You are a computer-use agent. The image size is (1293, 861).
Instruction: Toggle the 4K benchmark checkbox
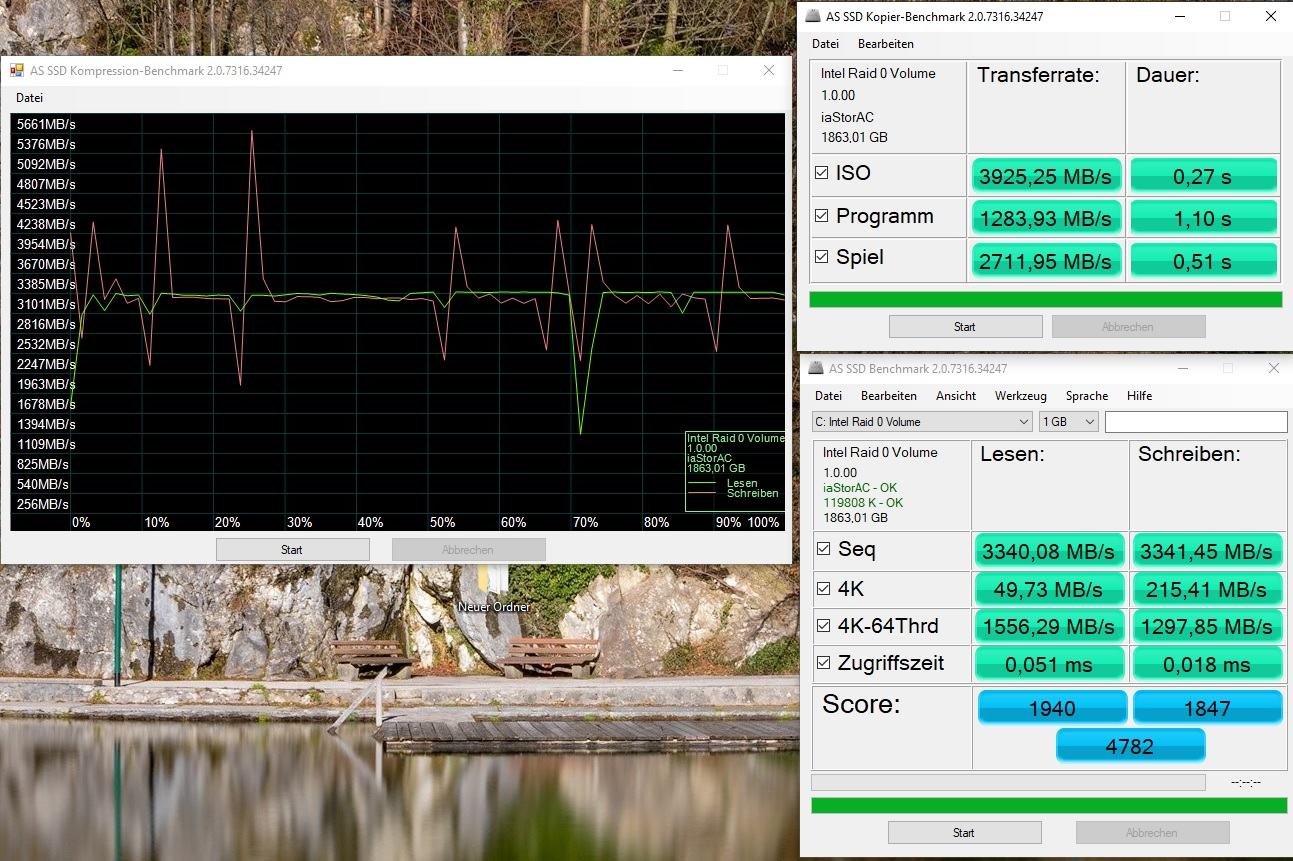[824, 589]
